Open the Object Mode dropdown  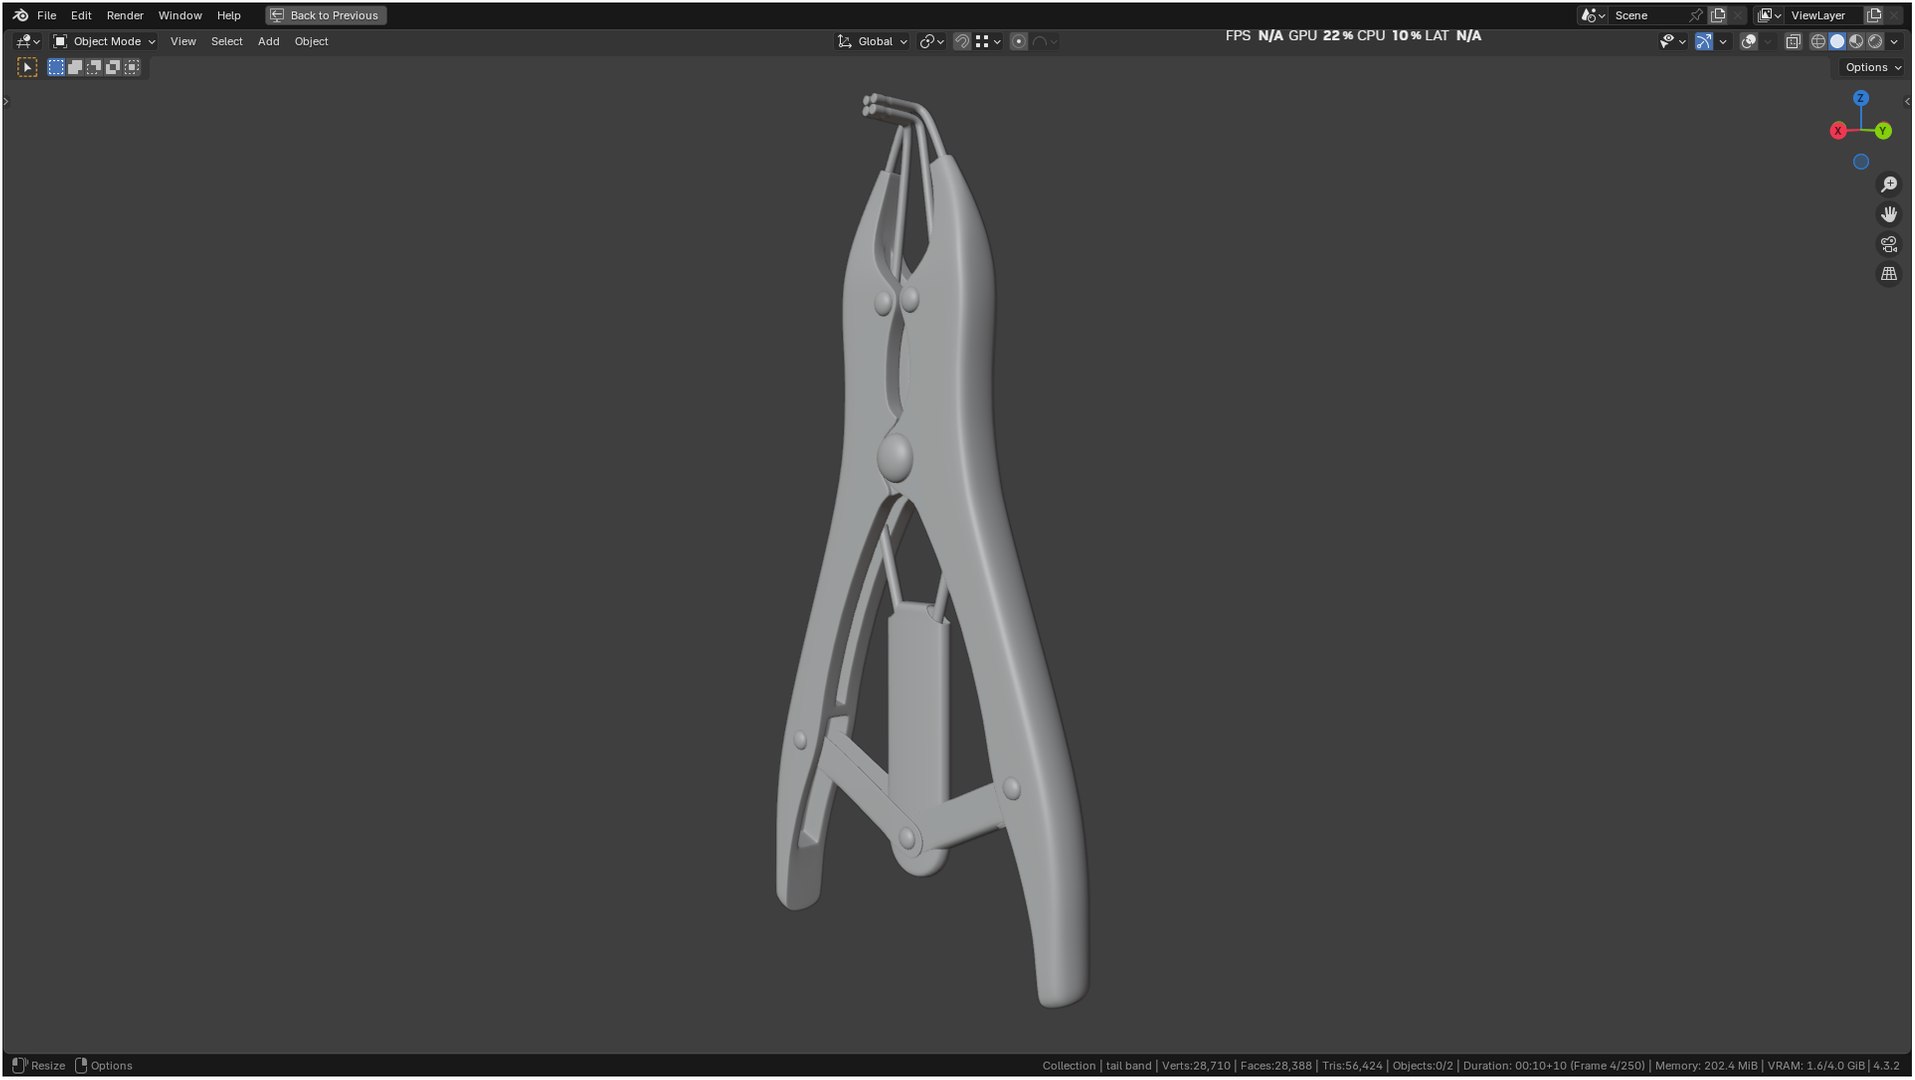pyautogui.click(x=104, y=41)
